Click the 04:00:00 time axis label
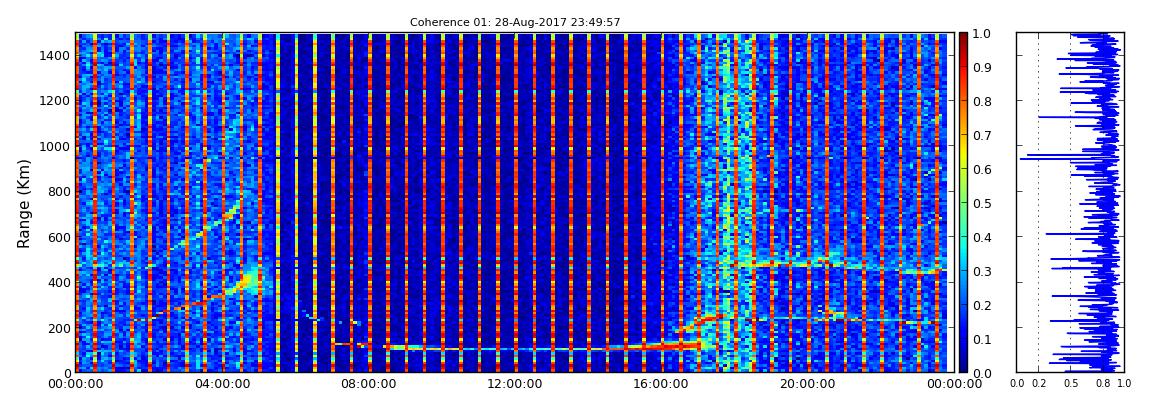This screenshot has height=407, width=1150. [x=221, y=384]
